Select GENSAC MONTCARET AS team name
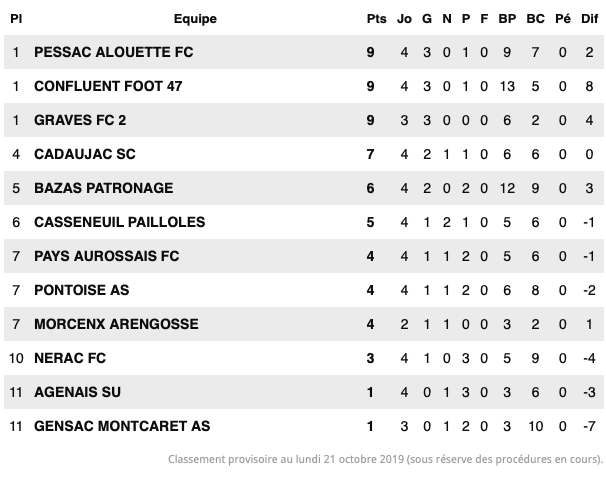This screenshot has width=606, height=477. 122,426
